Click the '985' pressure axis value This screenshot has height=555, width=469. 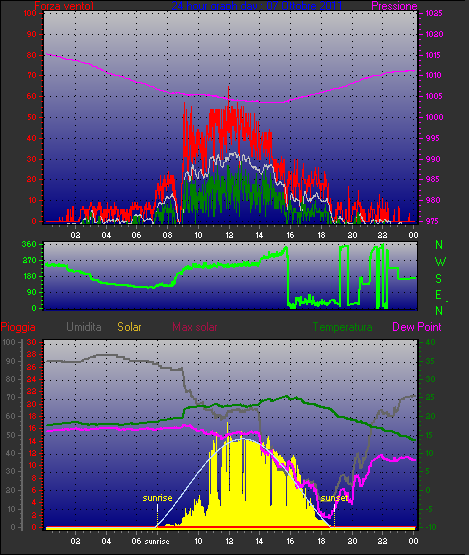tap(432, 179)
